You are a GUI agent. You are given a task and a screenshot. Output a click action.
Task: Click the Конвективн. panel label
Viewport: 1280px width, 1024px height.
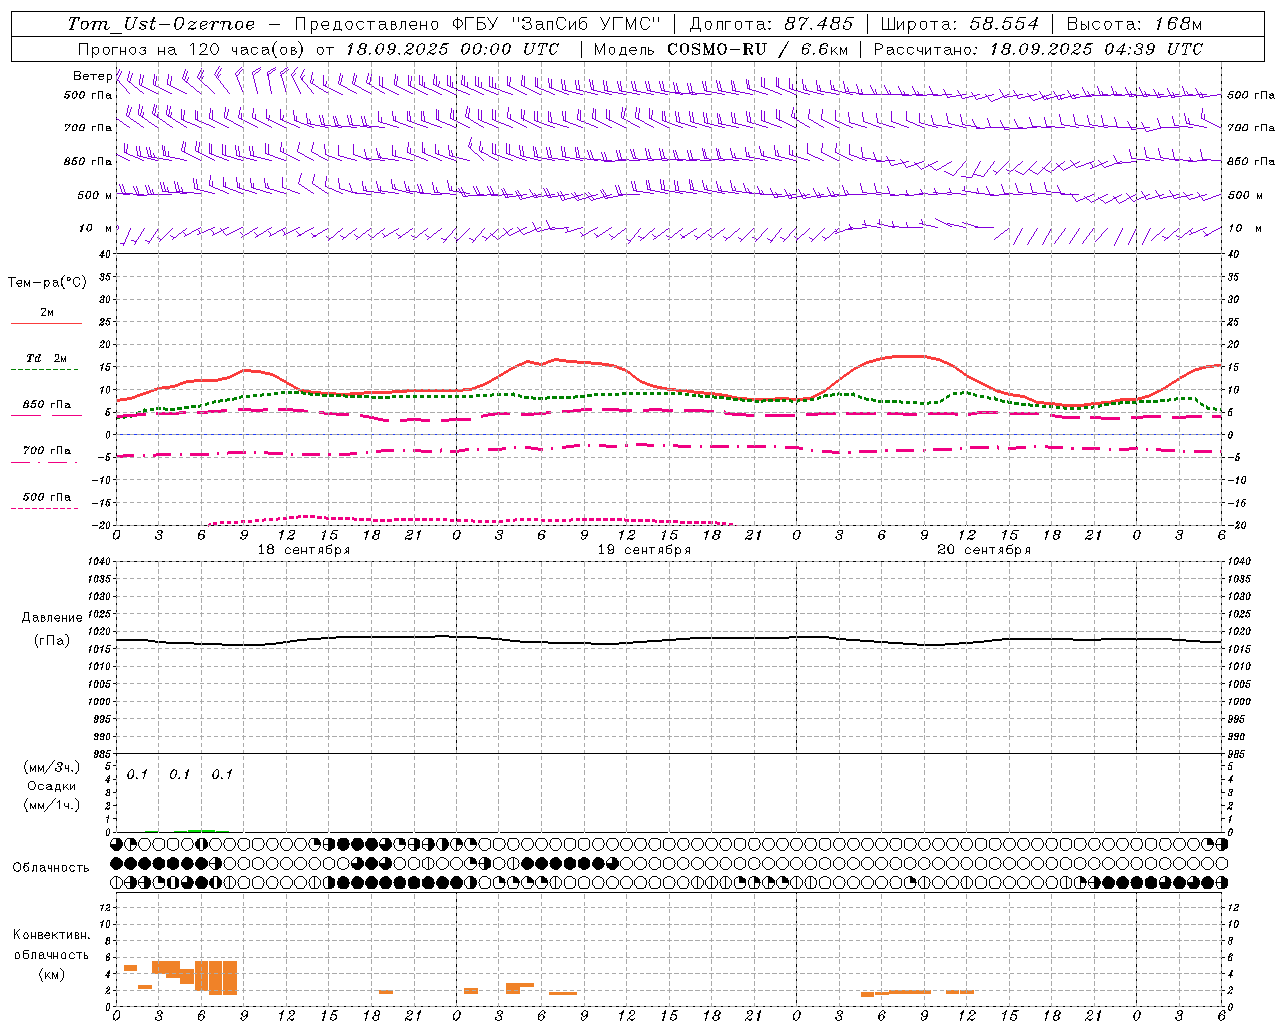(x=52, y=935)
